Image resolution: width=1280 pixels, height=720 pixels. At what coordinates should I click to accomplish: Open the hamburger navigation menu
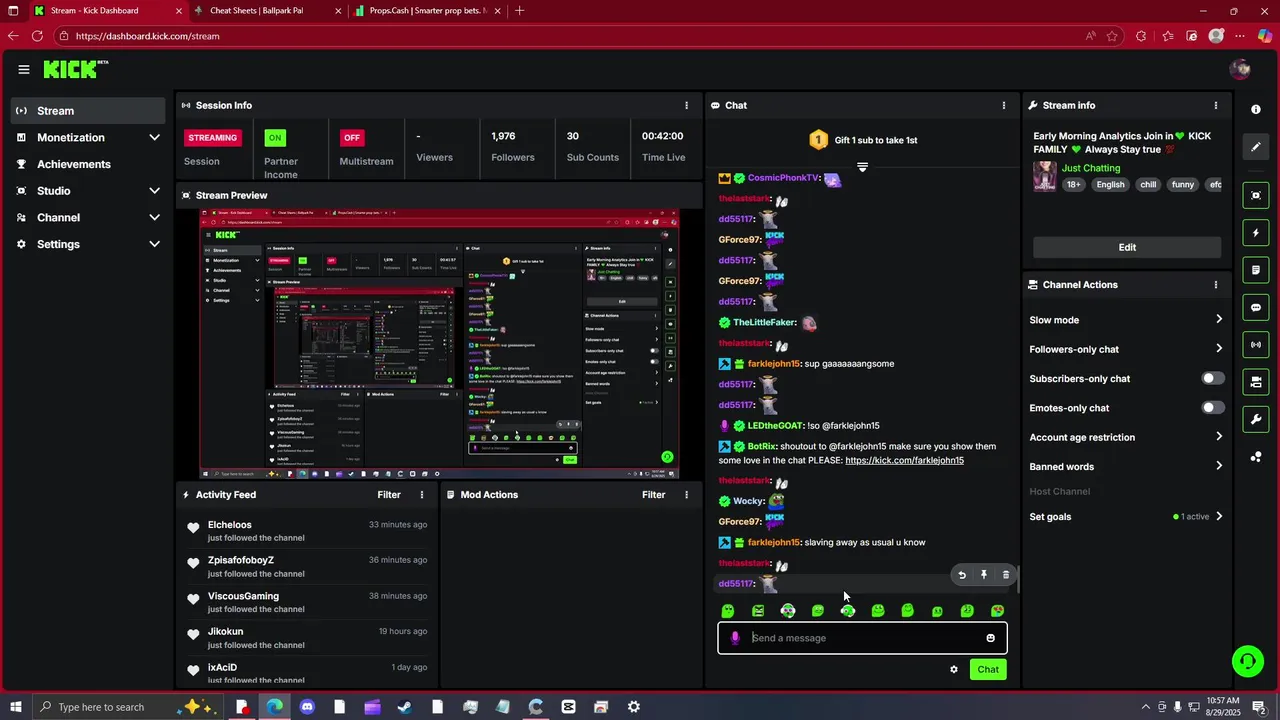pos(24,69)
